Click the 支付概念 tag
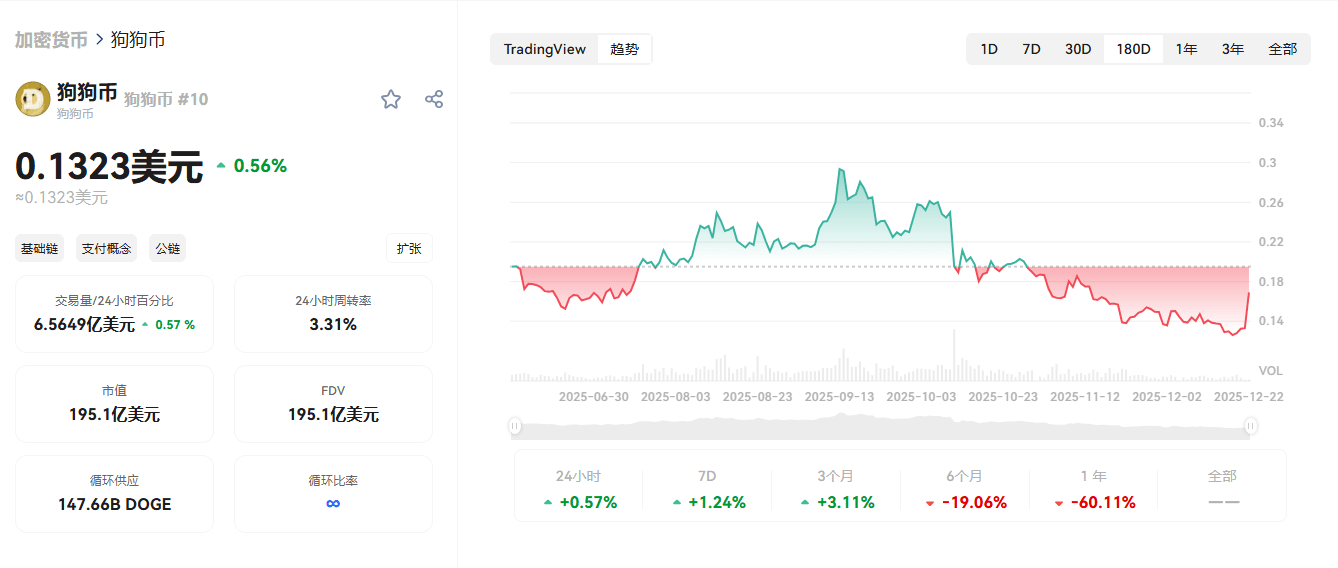This screenshot has width=1338, height=568. pos(106,249)
